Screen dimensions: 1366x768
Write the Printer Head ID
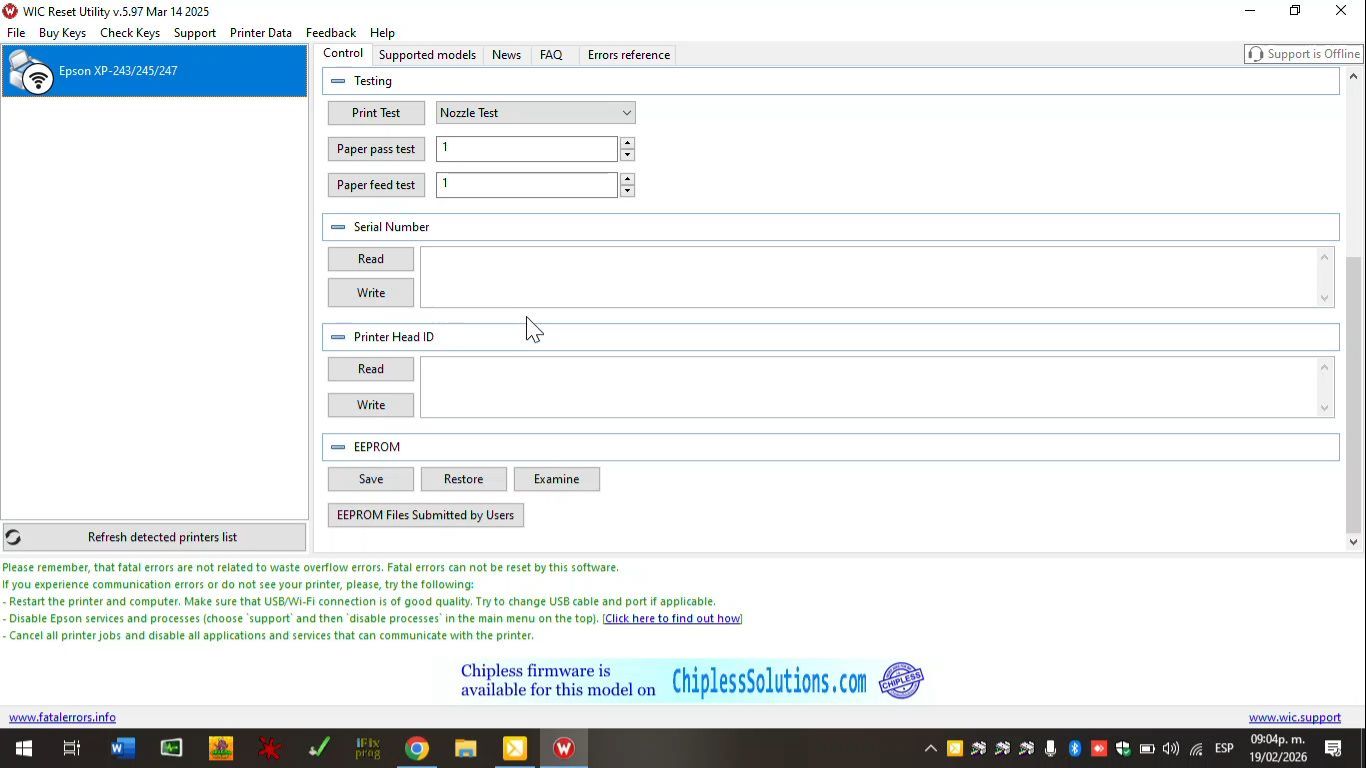point(371,405)
